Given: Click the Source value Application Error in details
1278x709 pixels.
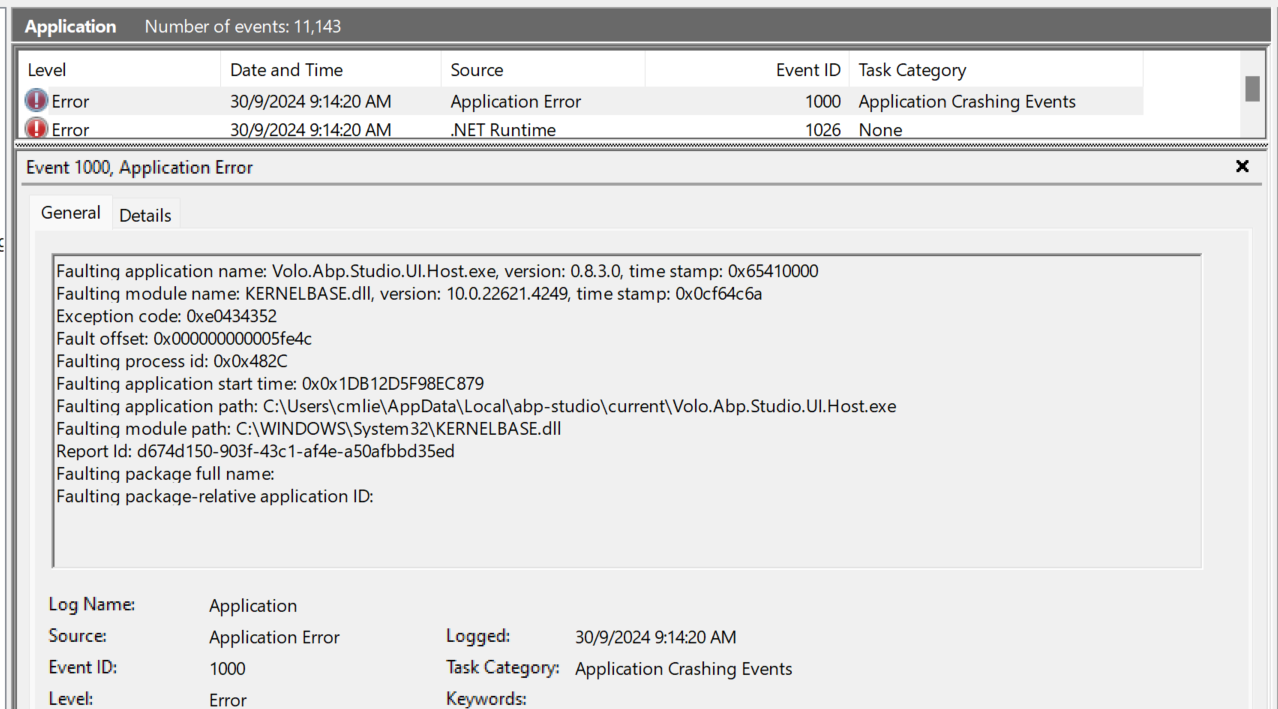Looking at the screenshot, I should click(274, 637).
